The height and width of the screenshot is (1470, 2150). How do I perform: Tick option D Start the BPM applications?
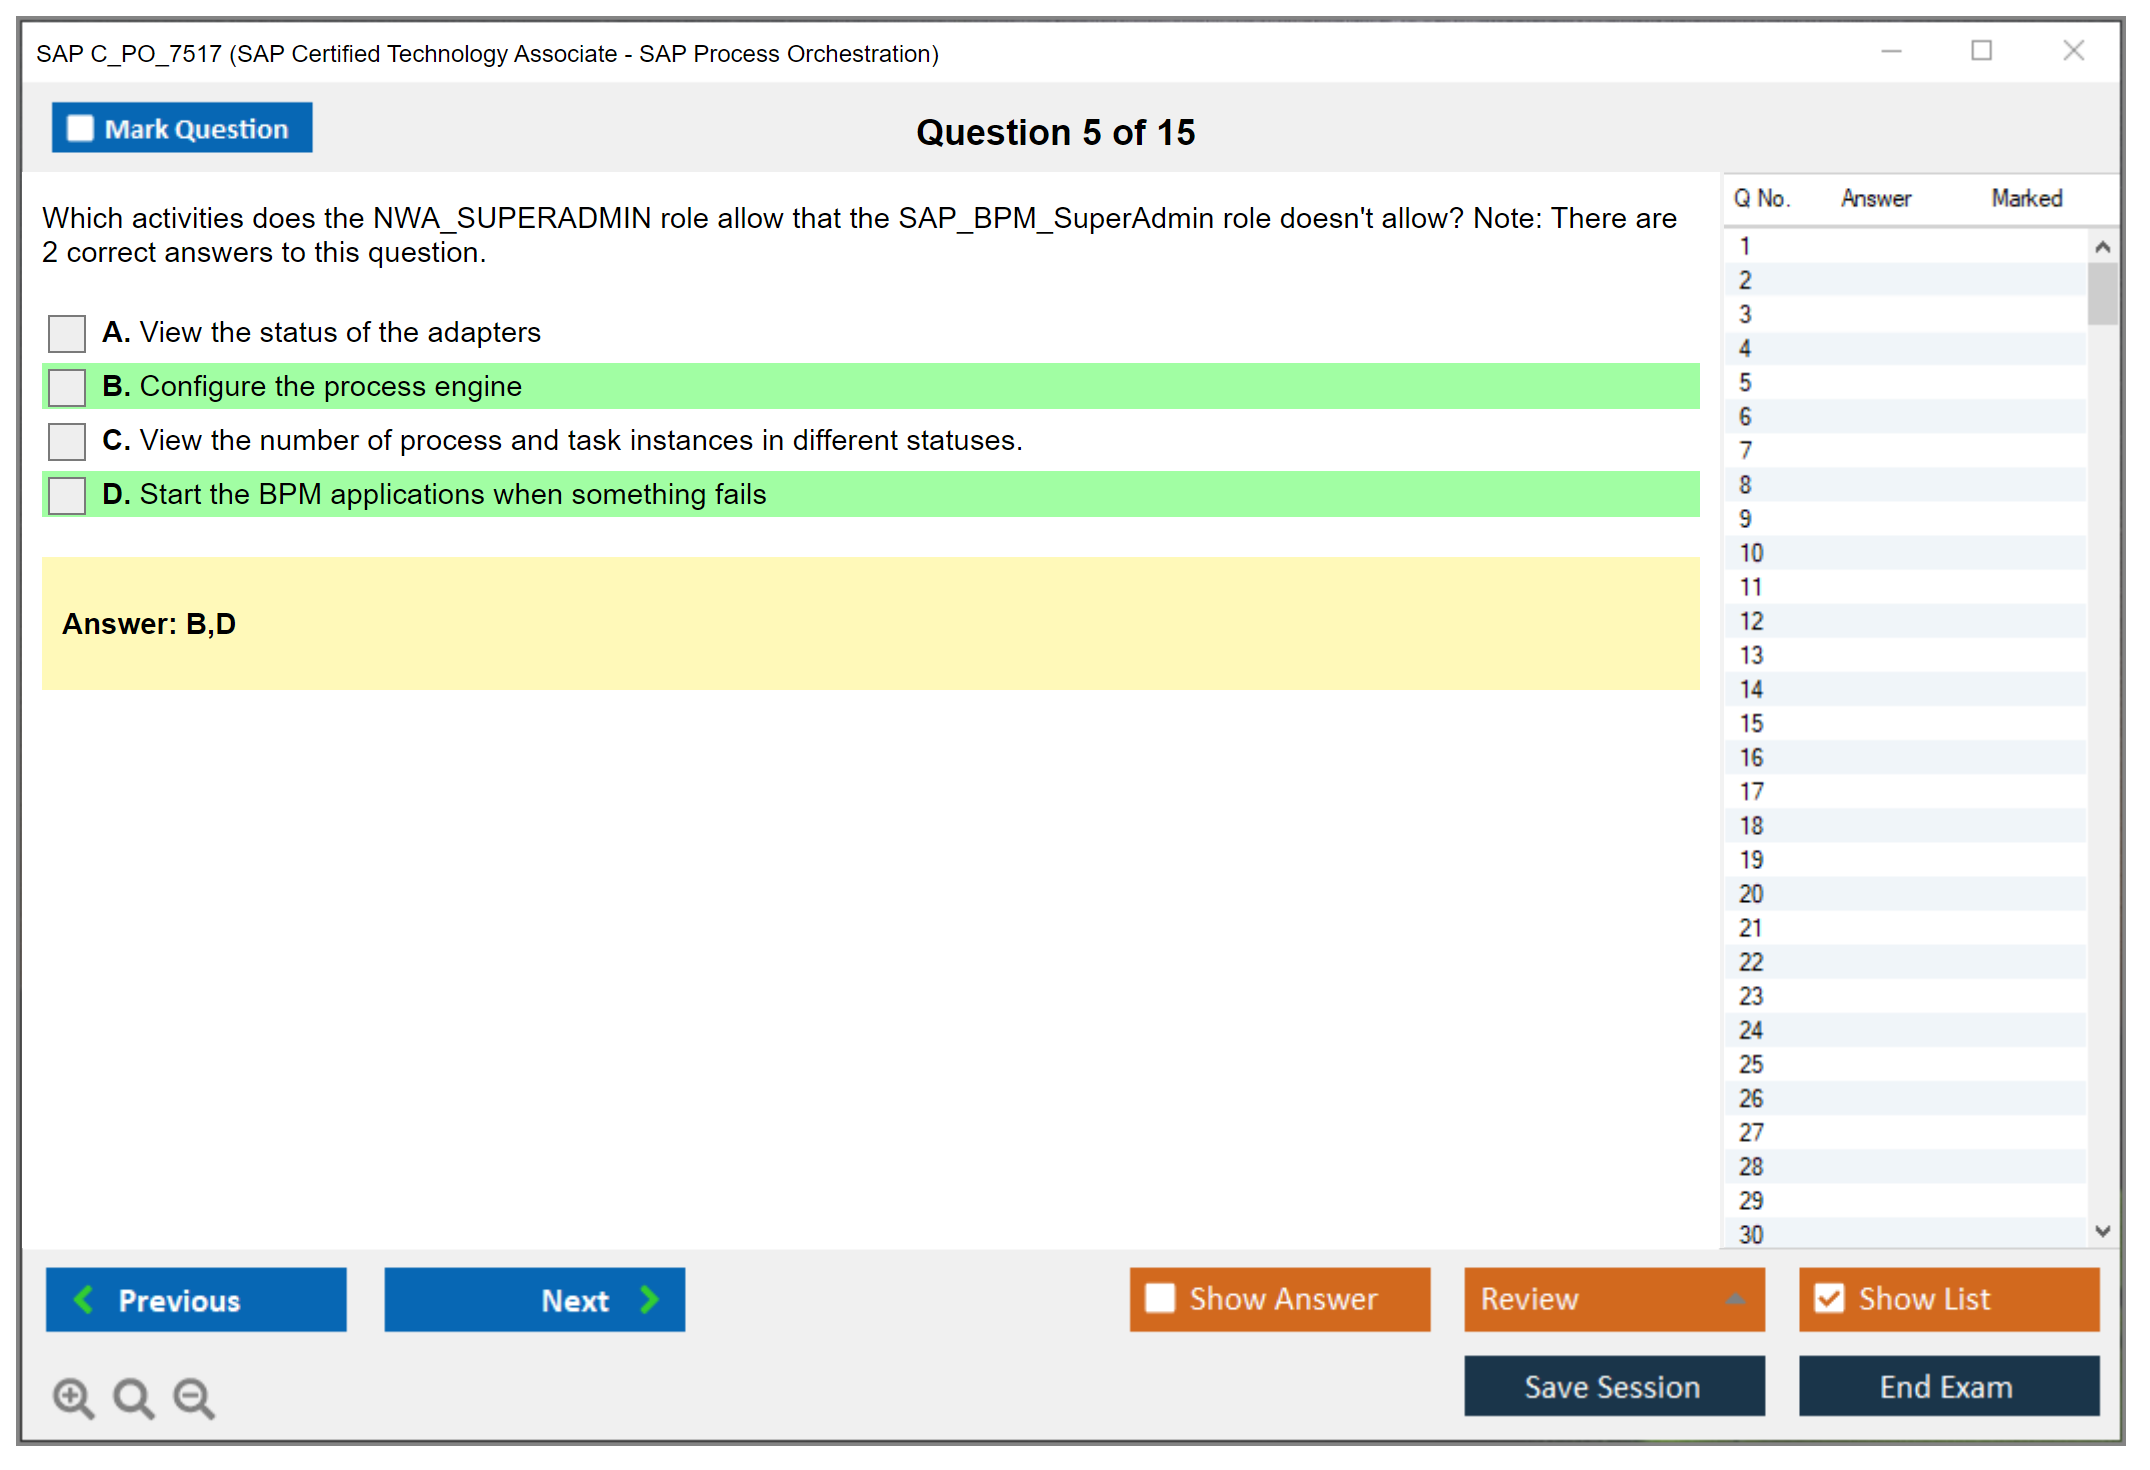67,495
